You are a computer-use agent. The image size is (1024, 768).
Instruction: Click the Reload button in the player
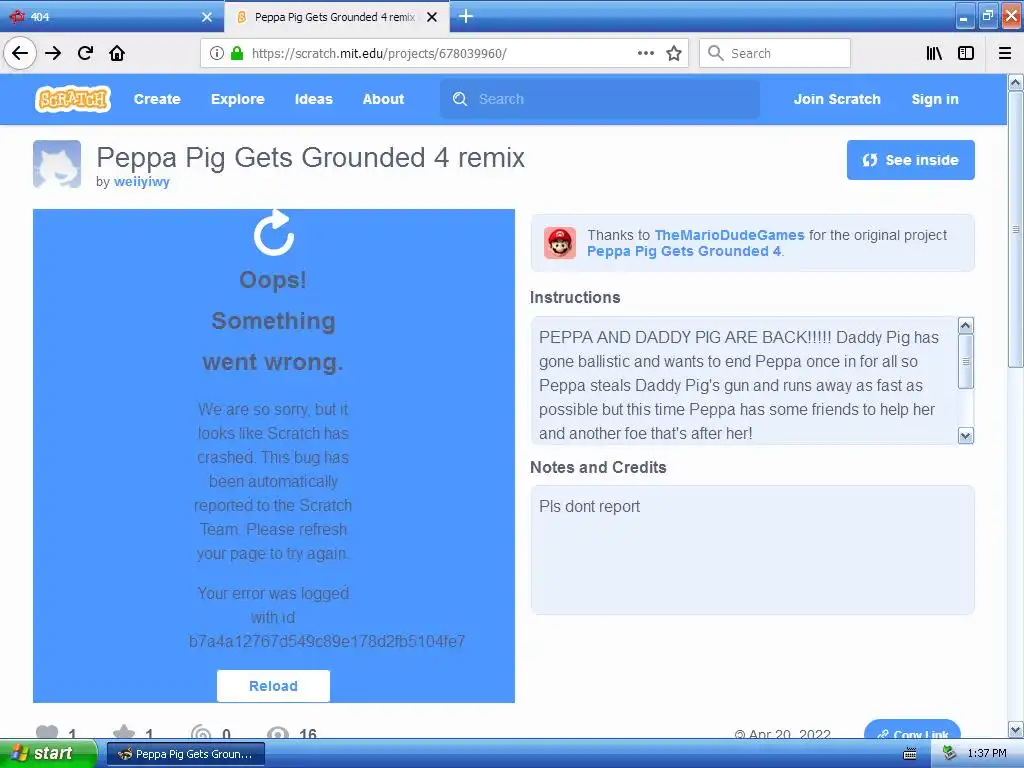click(x=273, y=686)
